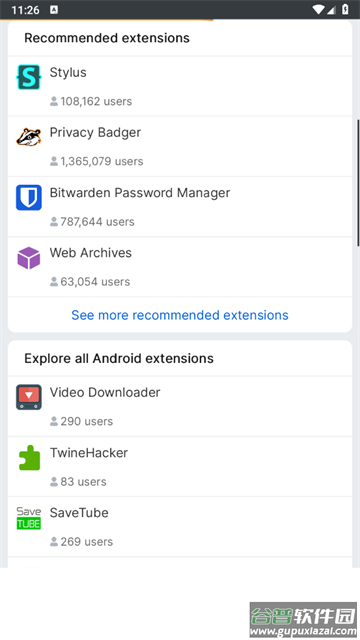Tap the battery icon in status bar
Screen dimensions: 360x640
point(345,9)
